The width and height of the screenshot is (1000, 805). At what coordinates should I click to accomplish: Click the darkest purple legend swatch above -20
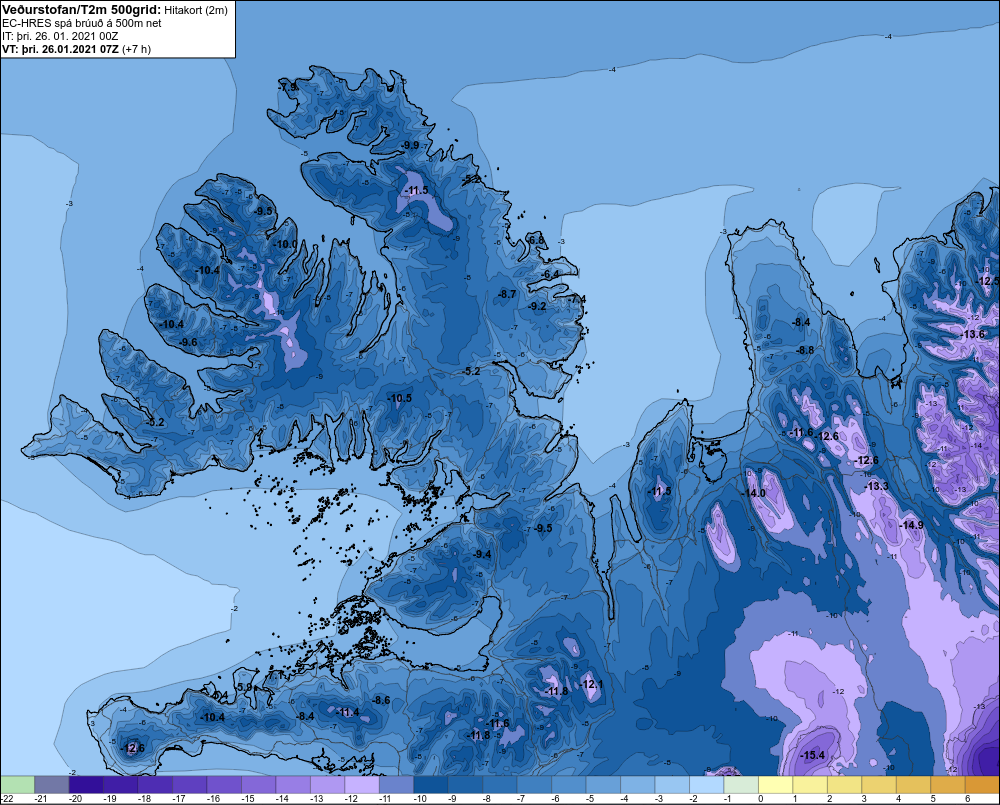[86, 784]
